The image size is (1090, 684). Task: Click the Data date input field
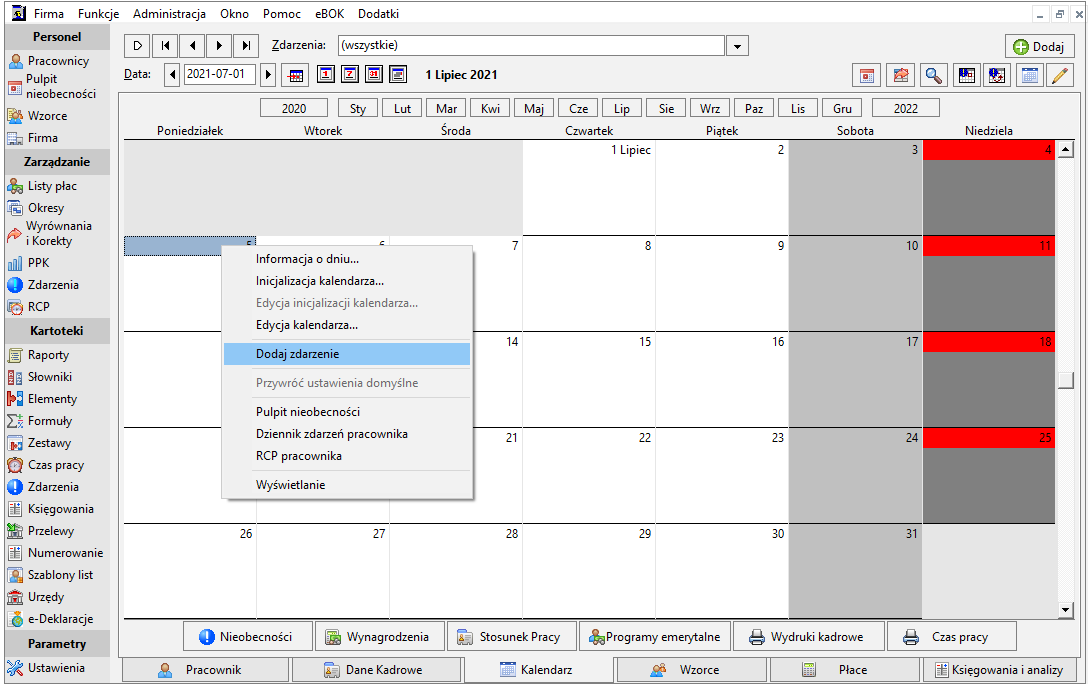click(220, 74)
